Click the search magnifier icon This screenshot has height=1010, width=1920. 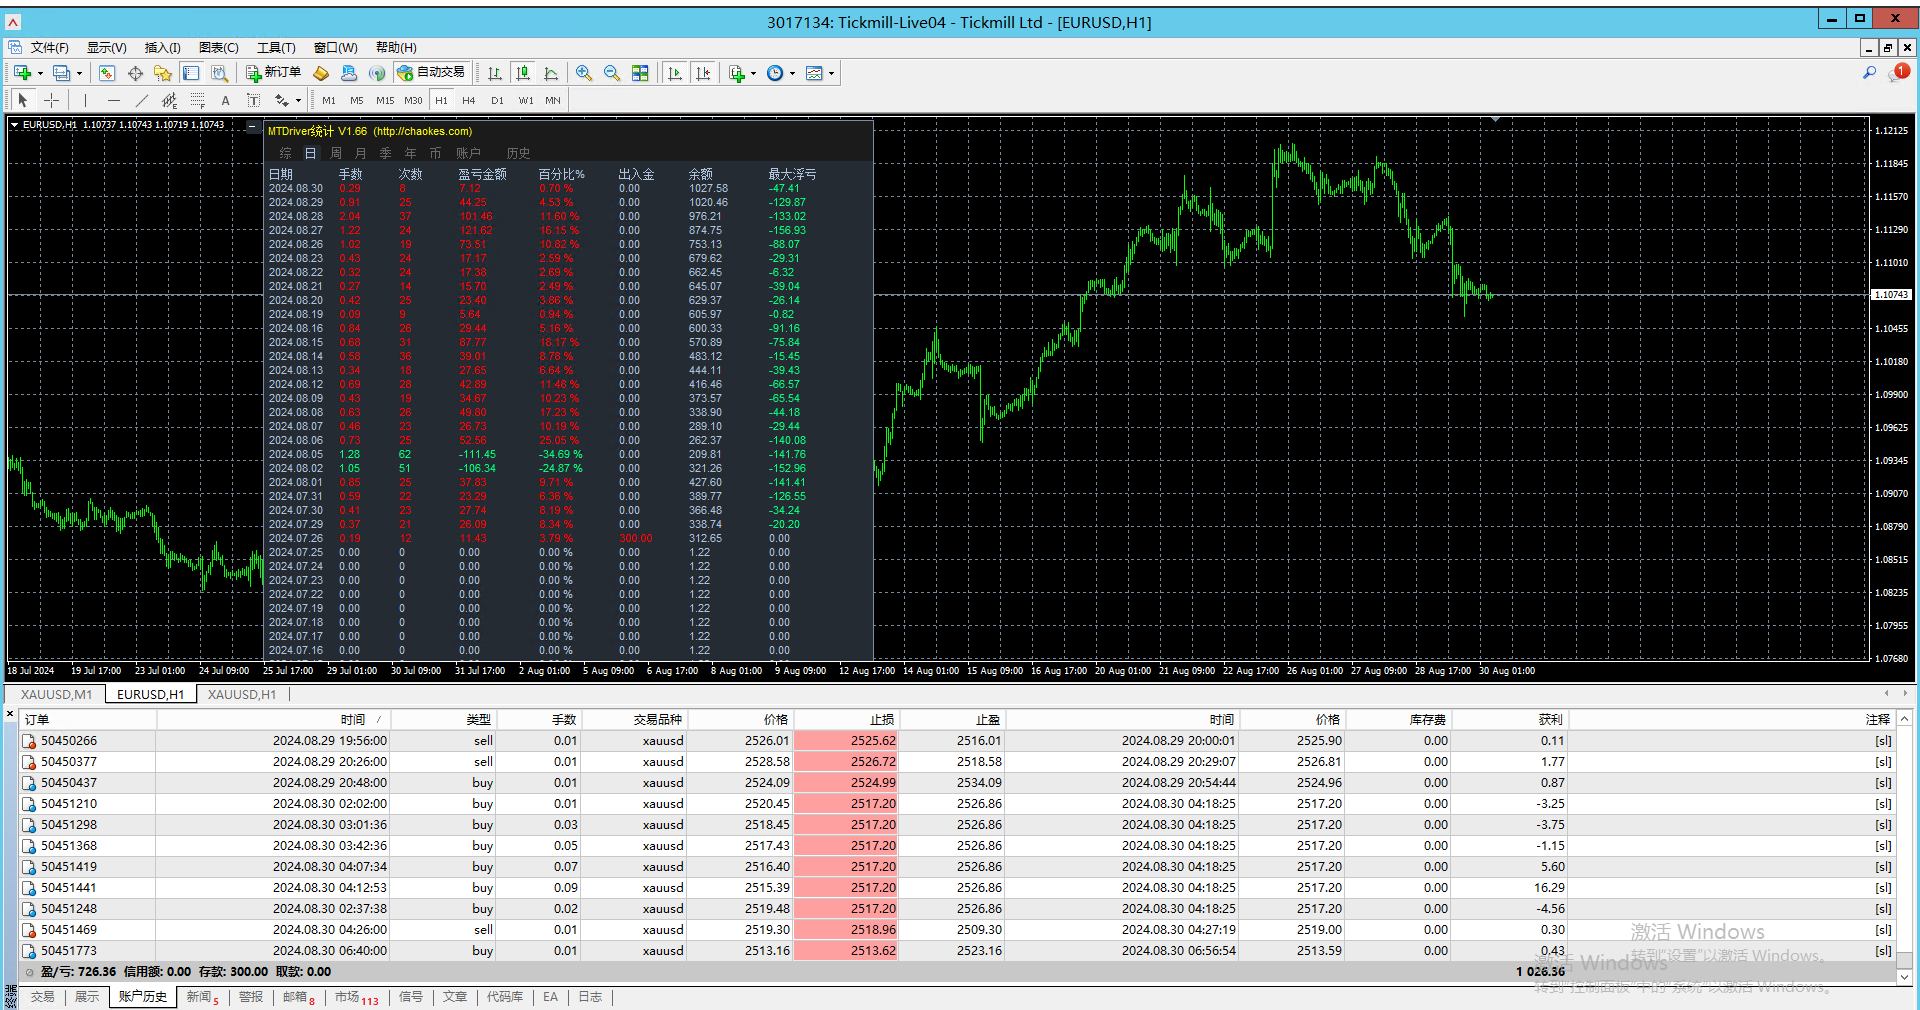[x=1869, y=73]
